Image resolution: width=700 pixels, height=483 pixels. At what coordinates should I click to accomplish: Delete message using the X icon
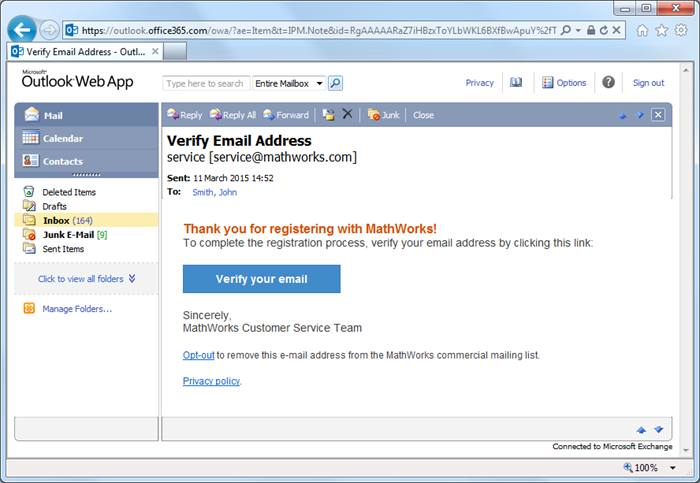click(347, 115)
